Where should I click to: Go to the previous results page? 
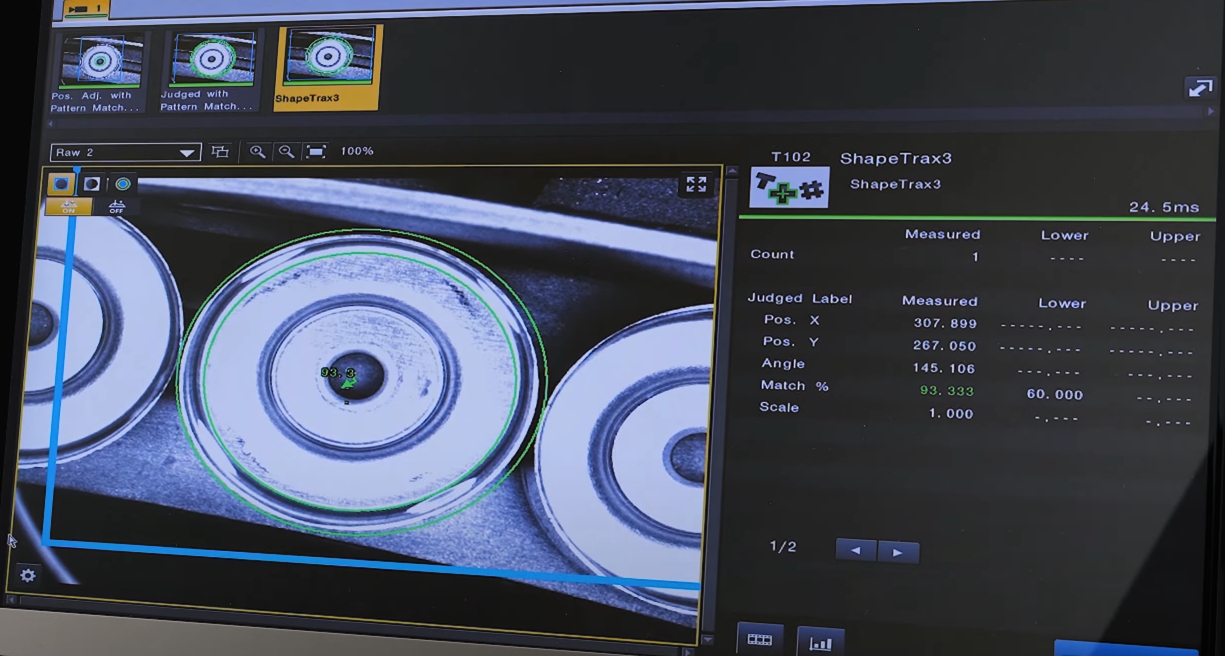click(856, 550)
